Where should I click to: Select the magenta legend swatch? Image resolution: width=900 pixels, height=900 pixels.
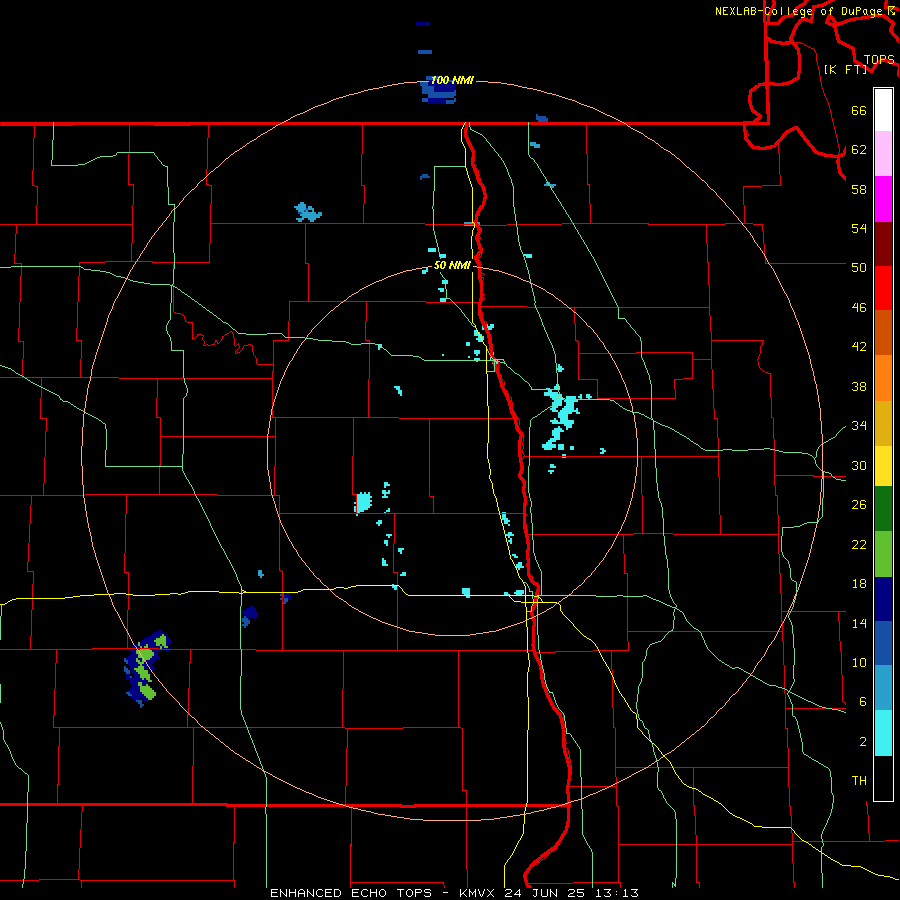pos(883,199)
